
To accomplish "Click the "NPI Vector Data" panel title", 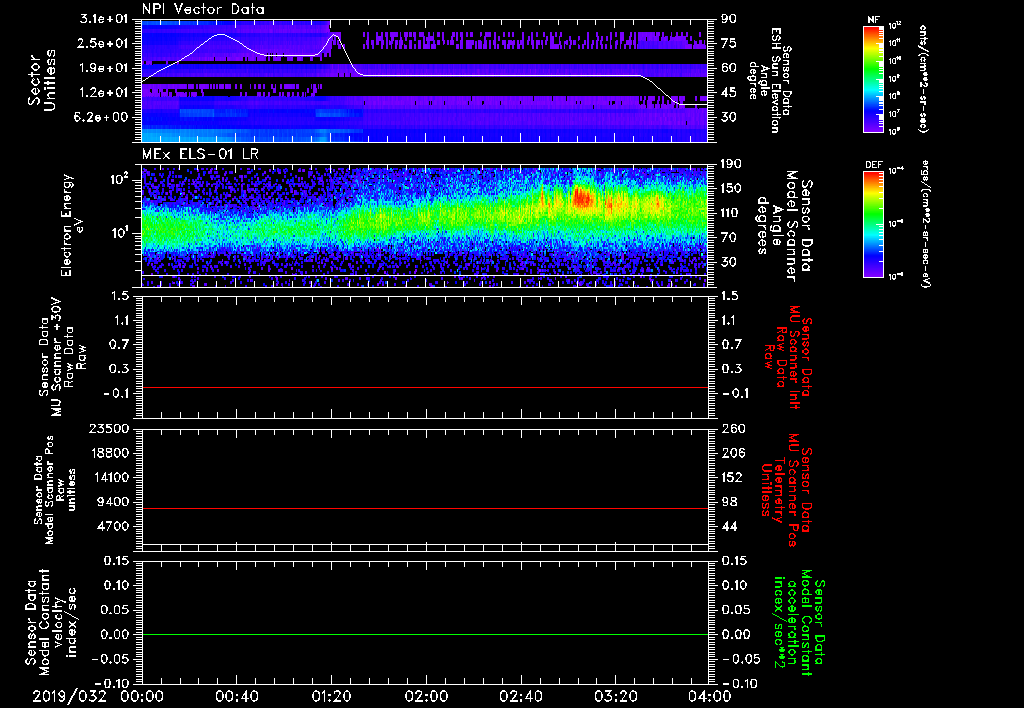I will [x=203, y=9].
